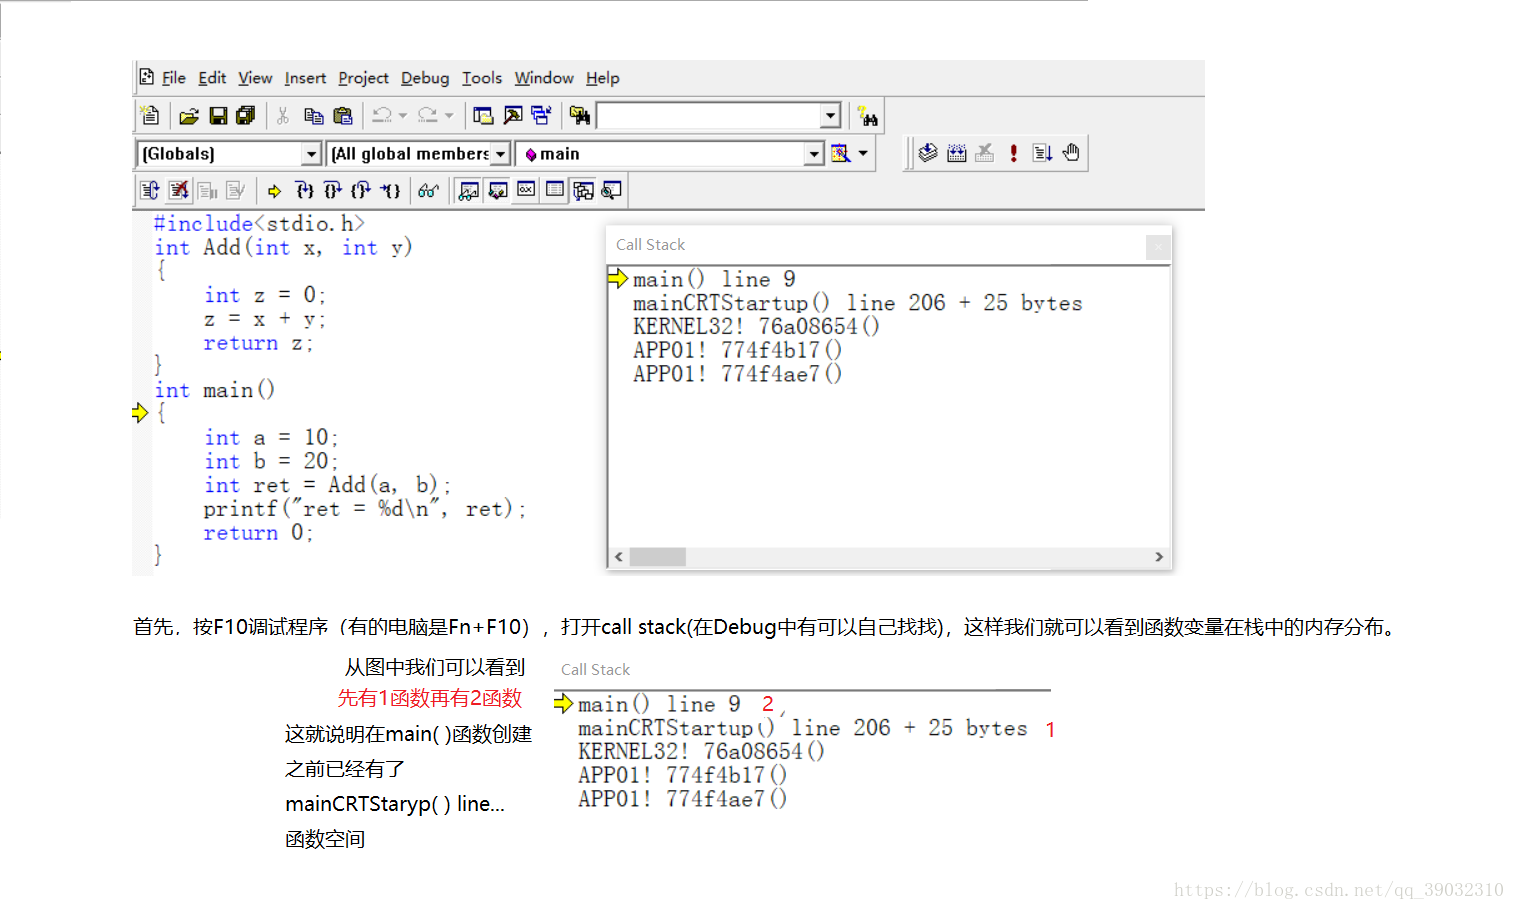Toggle the Disassembly window button

pyautogui.click(x=612, y=190)
